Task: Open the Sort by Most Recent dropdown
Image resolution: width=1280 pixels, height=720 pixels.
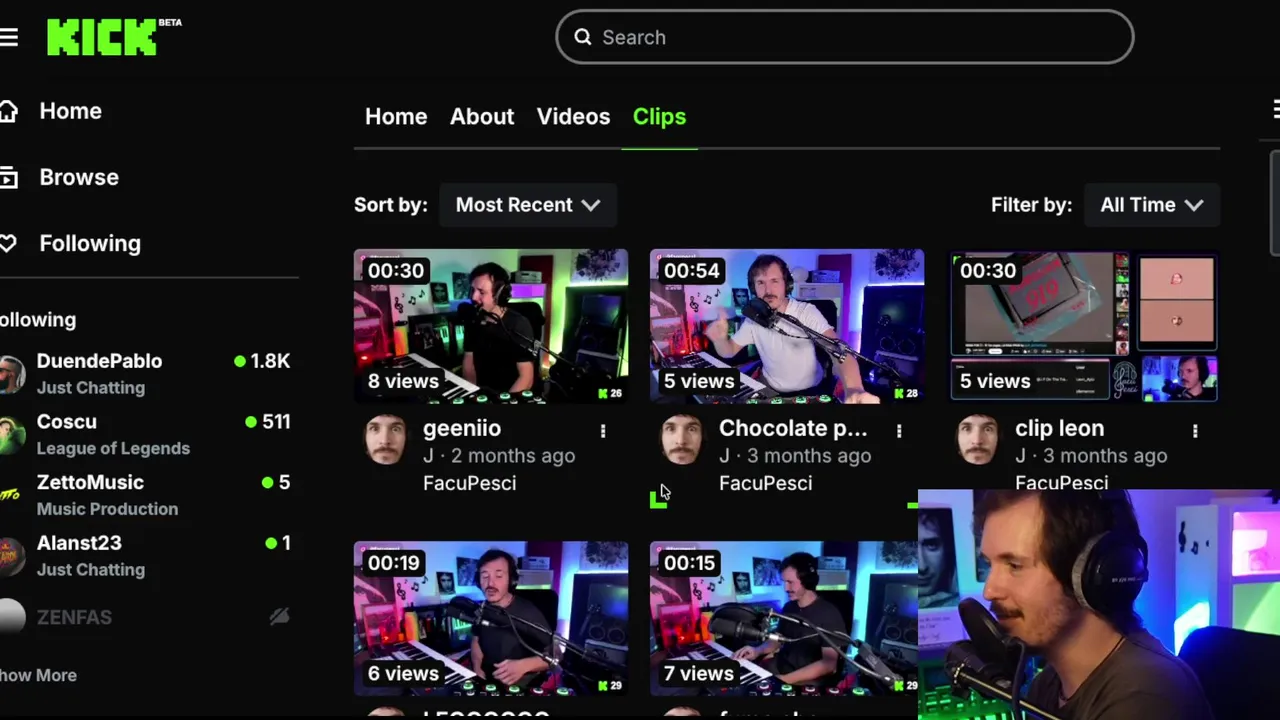Action: point(528,205)
